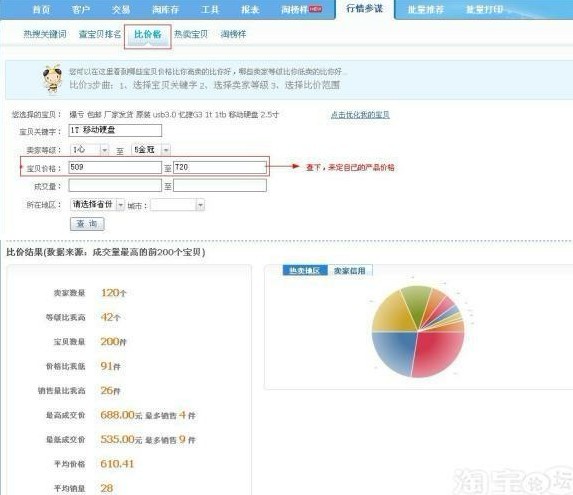
Task: Click the minimum price field showing 509
Action: [x=115, y=167]
